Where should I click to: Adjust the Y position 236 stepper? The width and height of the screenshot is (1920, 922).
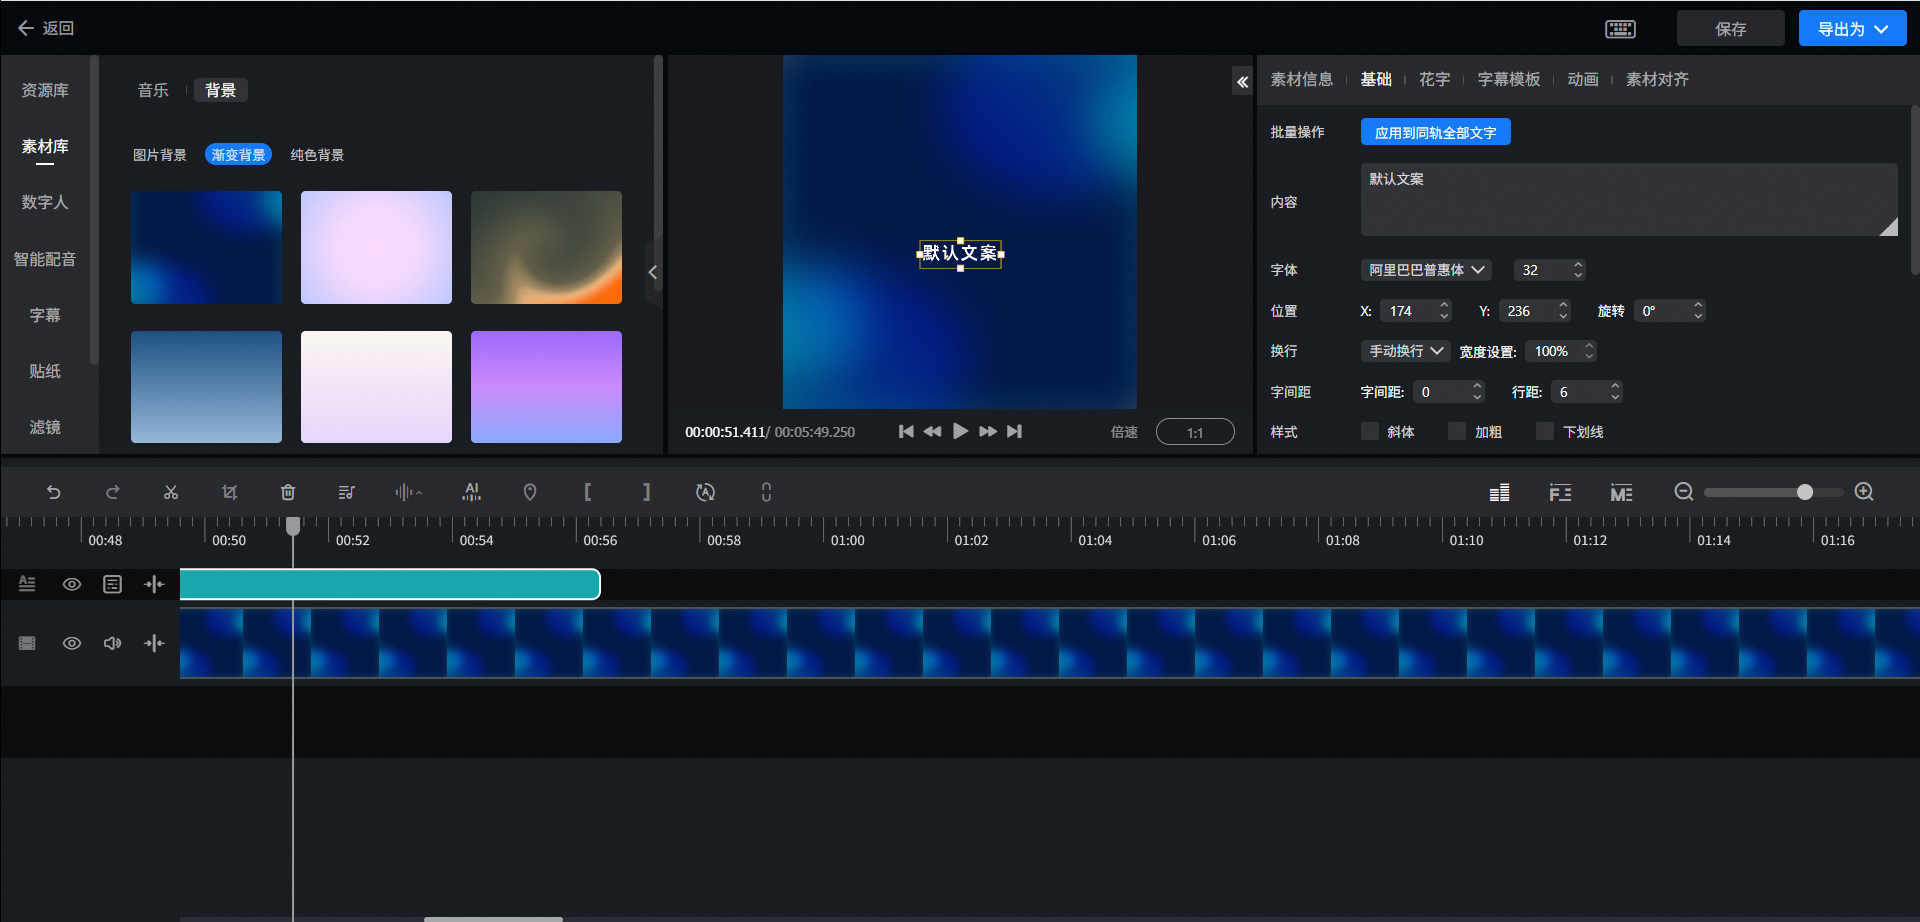click(x=1563, y=311)
